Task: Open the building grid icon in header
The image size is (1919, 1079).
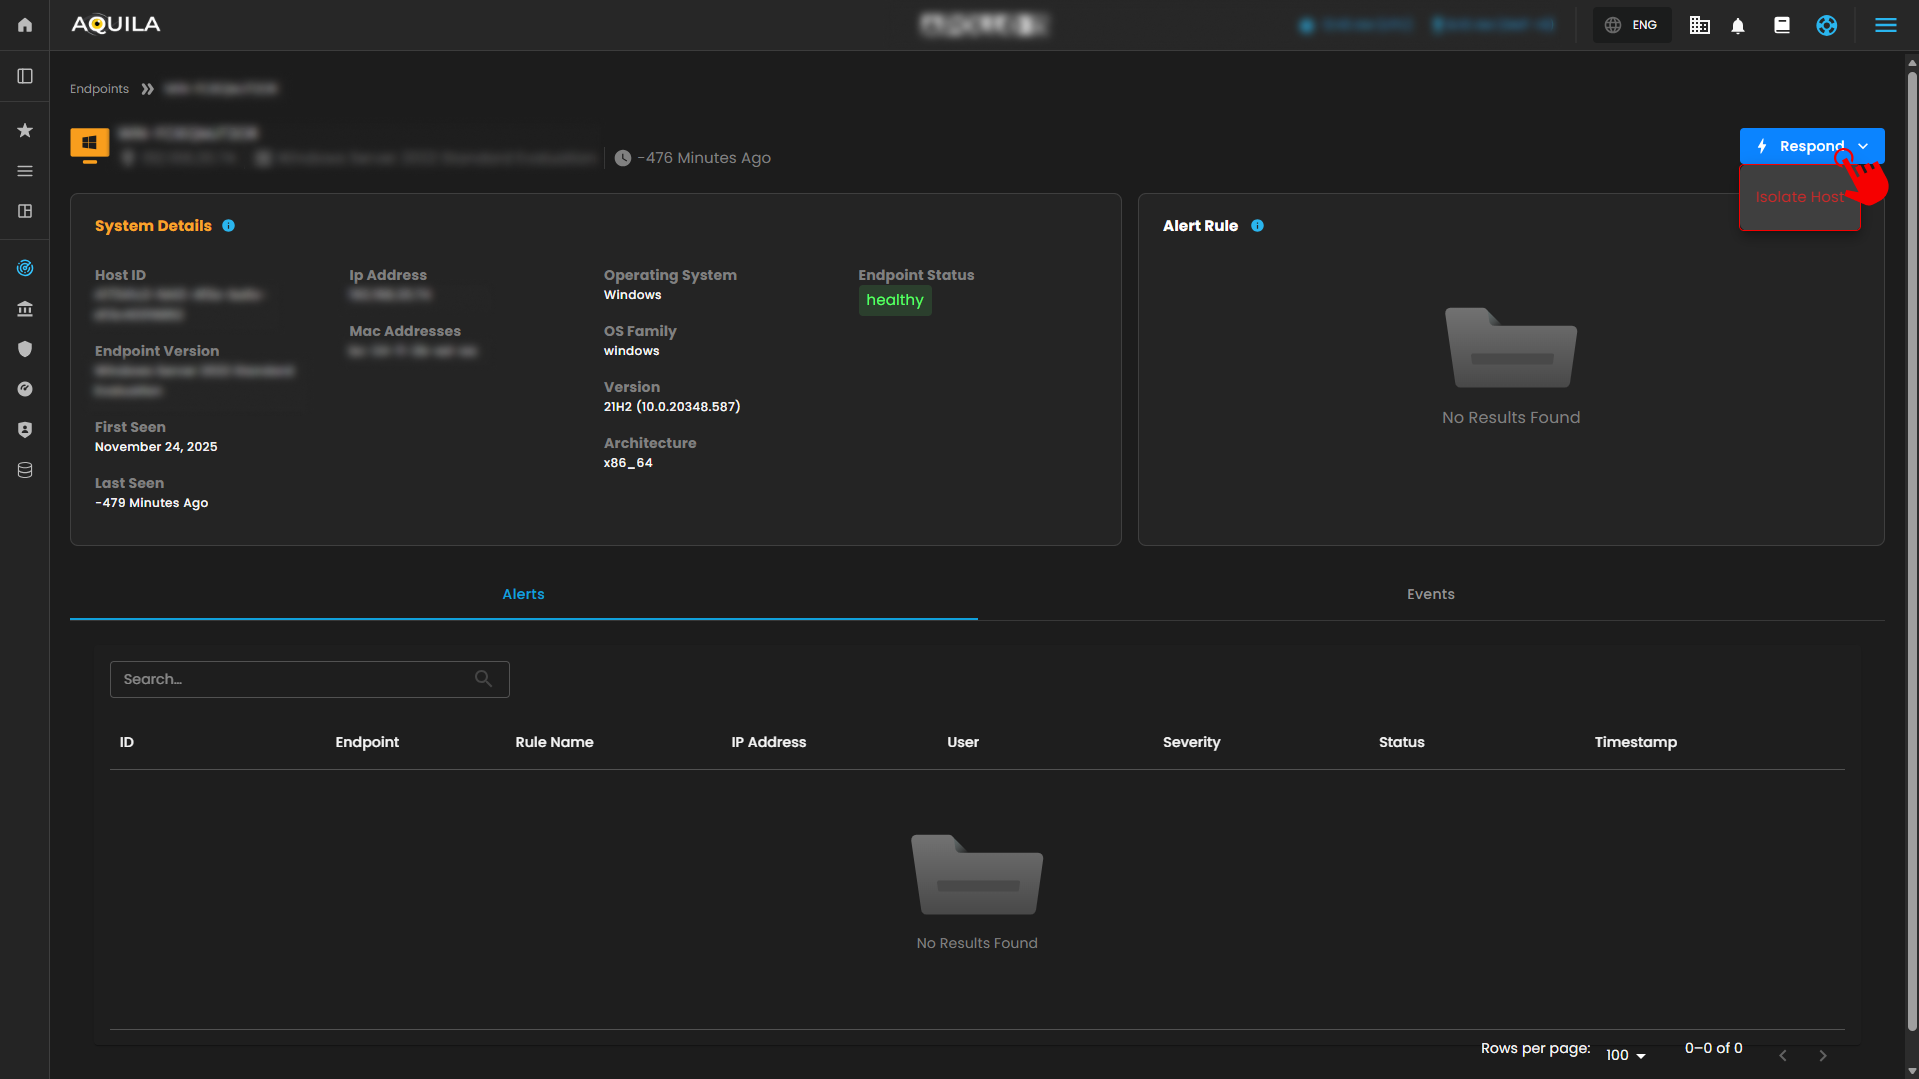Action: click(1699, 26)
